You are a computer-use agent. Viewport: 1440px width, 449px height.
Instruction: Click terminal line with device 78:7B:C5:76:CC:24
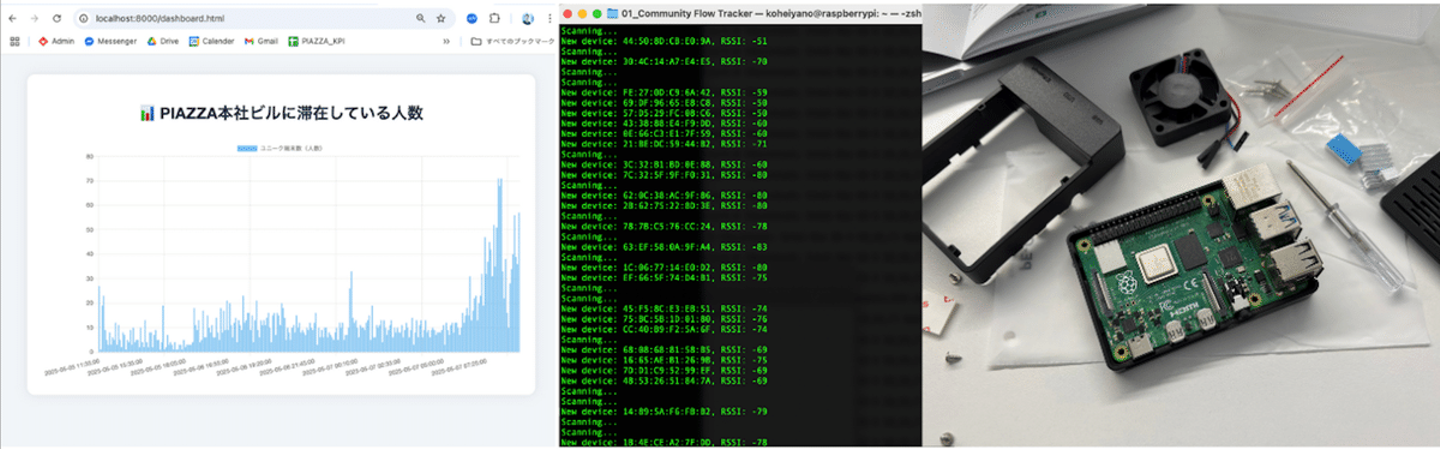point(665,227)
